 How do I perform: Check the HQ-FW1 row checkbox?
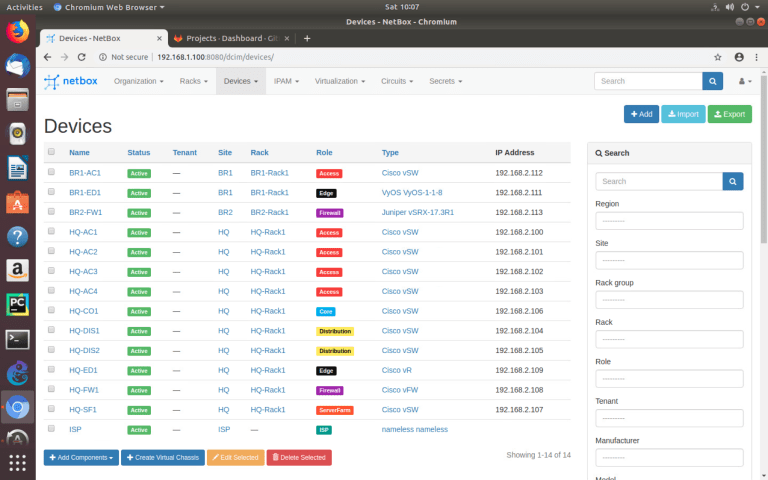[51, 389]
